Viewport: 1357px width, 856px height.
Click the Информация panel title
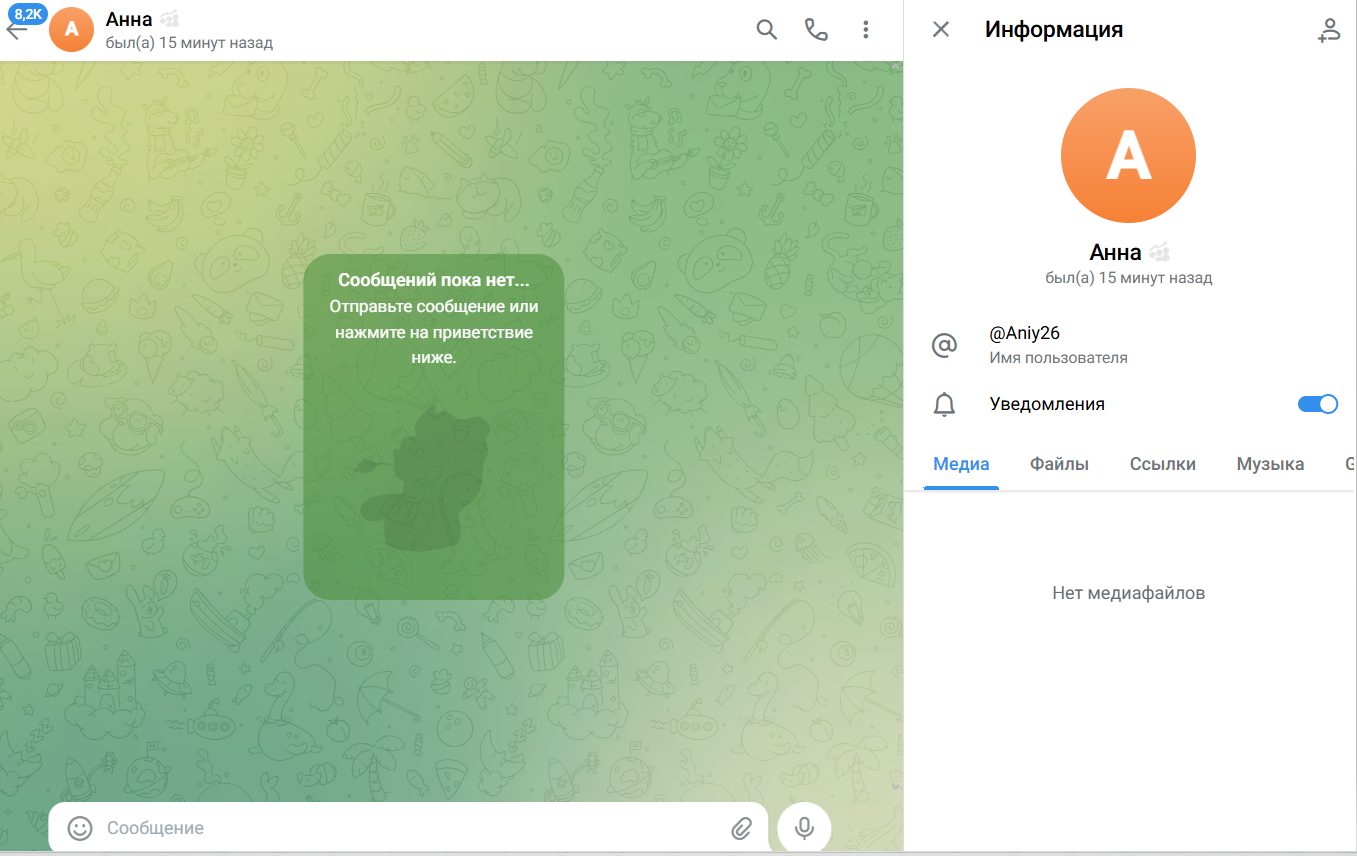pos(1054,30)
